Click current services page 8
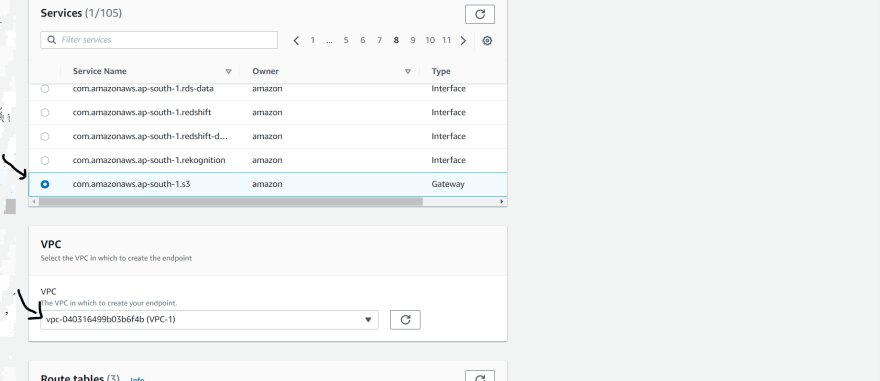Viewport: 880px width, 381px height. (x=396, y=40)
